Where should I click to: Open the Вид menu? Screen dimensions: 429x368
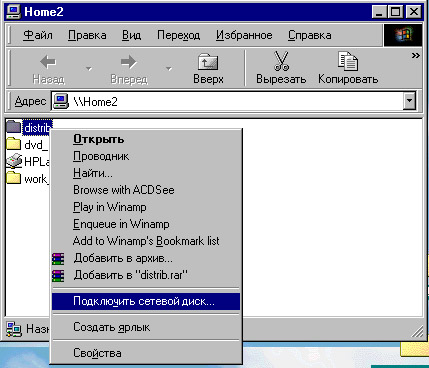[131, 35]
